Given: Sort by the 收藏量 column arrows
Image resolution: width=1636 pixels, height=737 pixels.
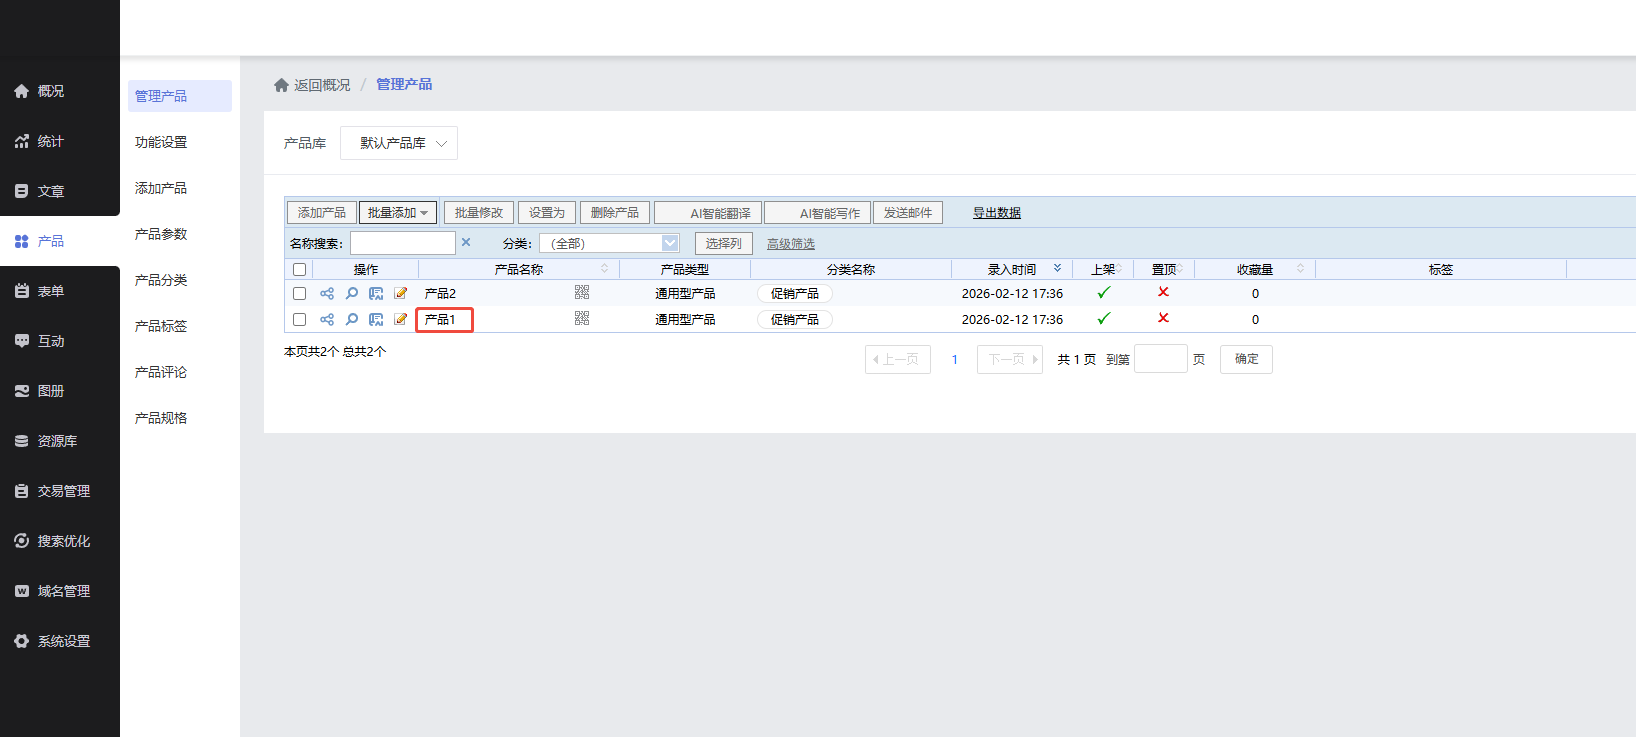Looking at the screenshot, I should click(1300, 268).
